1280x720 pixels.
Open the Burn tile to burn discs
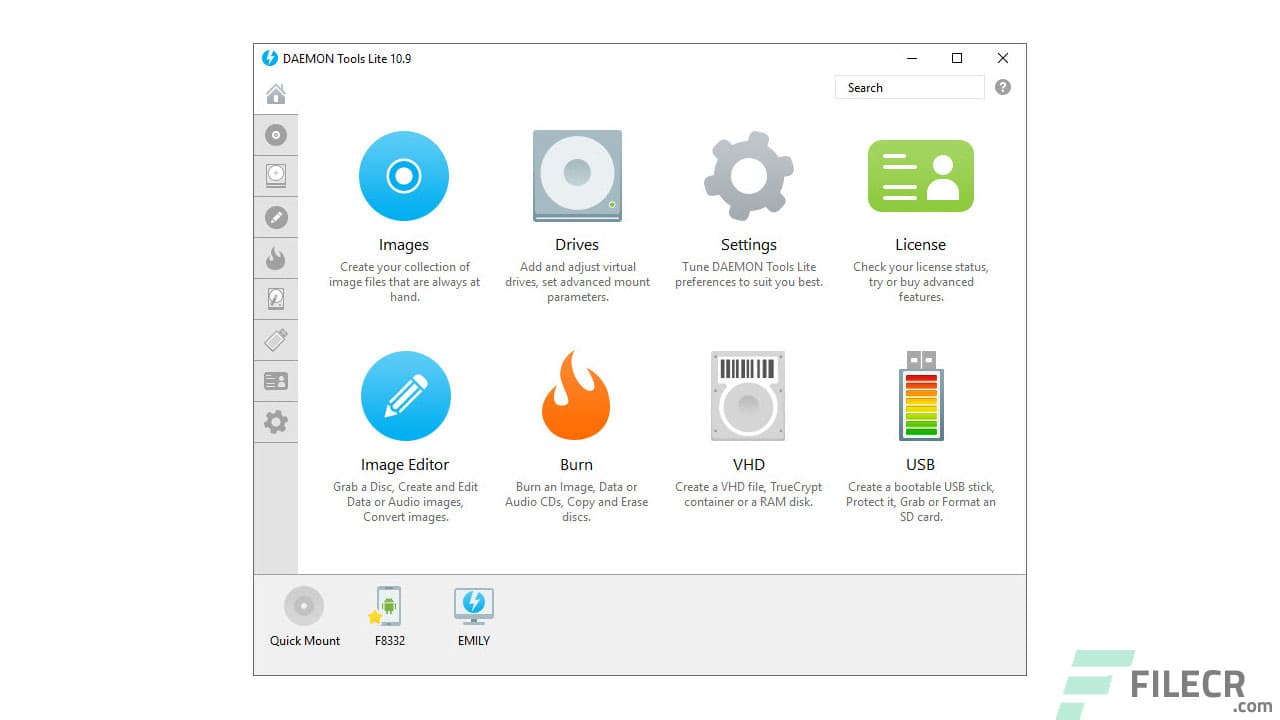576,395
